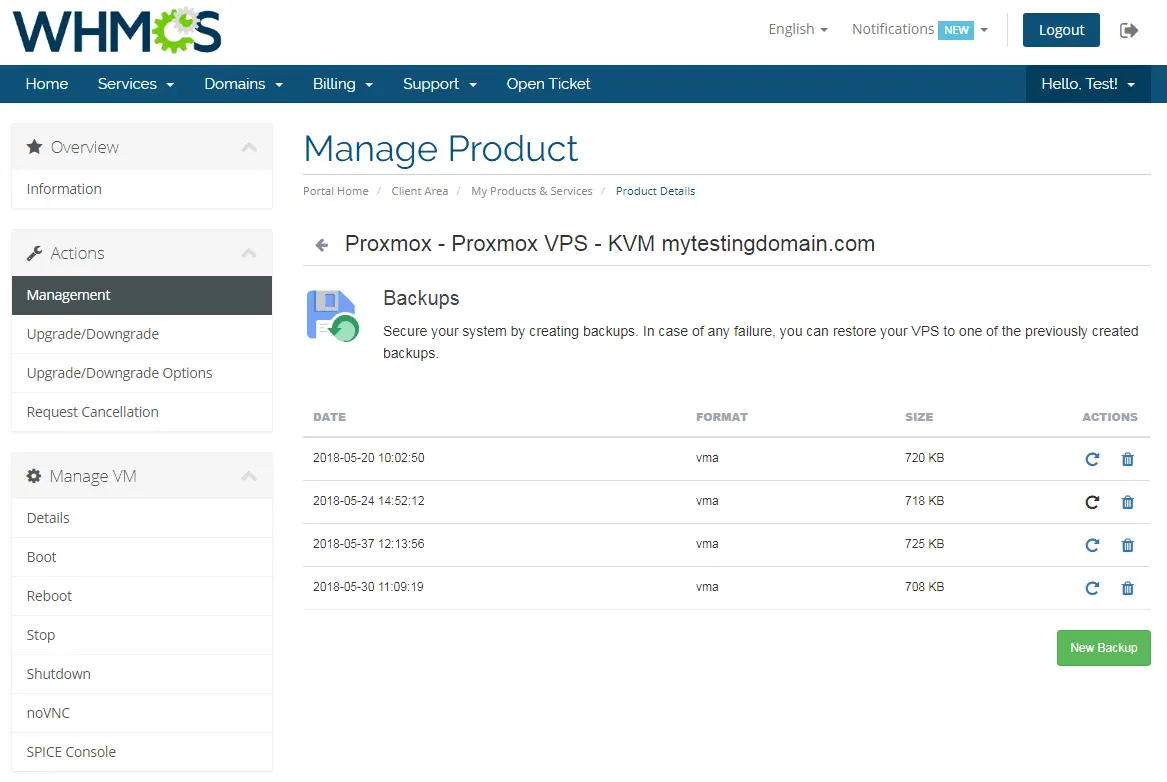This screenshot has width=1167, height=782.
Task: Open Portal Home breadcrumb link
Action: [x=336, y=191]
